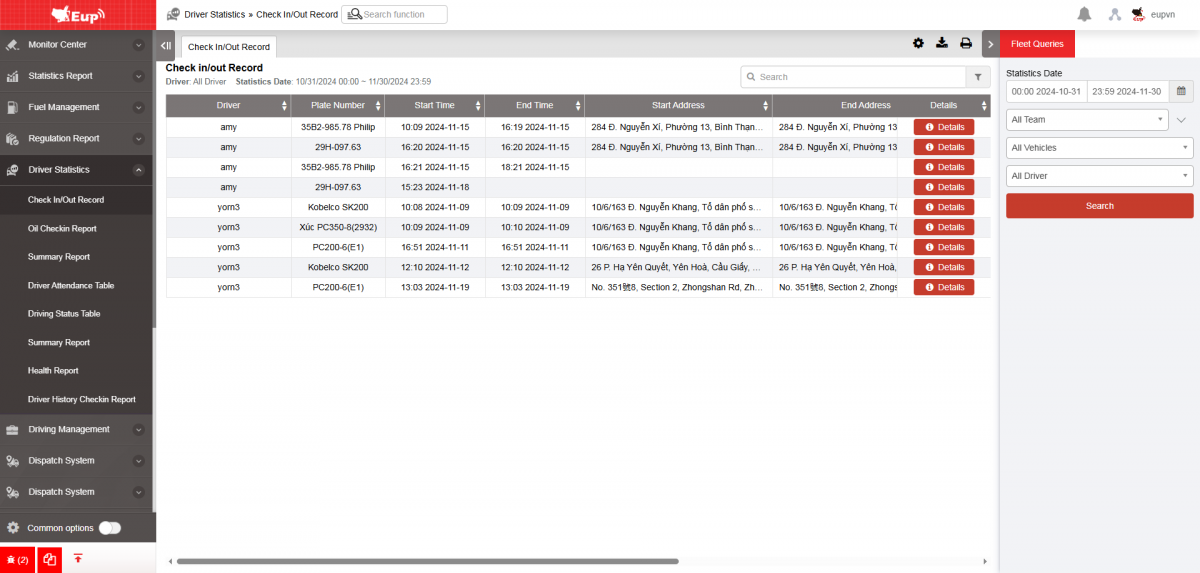This screenshot has width=1200, height=573.
Task: Click the scroll-to-top arrow icon
Action: [78, 558]
